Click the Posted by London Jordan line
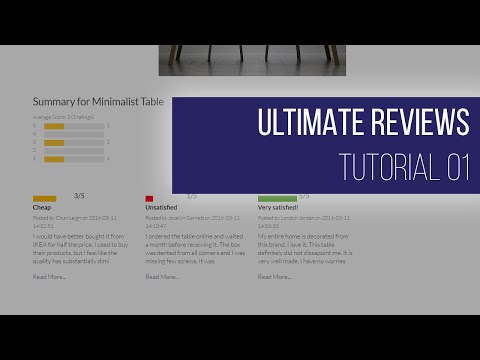This screenshot has height=360, width=480. (304, 222)
